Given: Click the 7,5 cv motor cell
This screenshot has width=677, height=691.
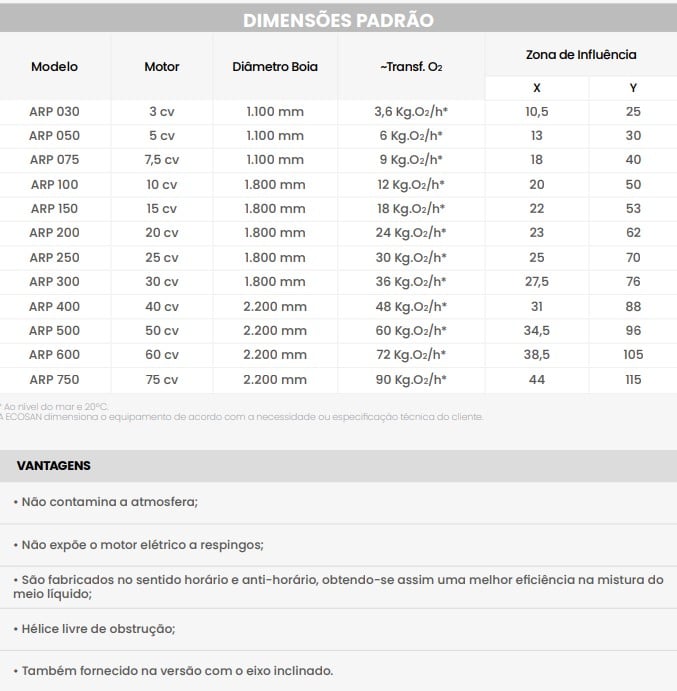Looking at the screenshot, I should 161,160.
